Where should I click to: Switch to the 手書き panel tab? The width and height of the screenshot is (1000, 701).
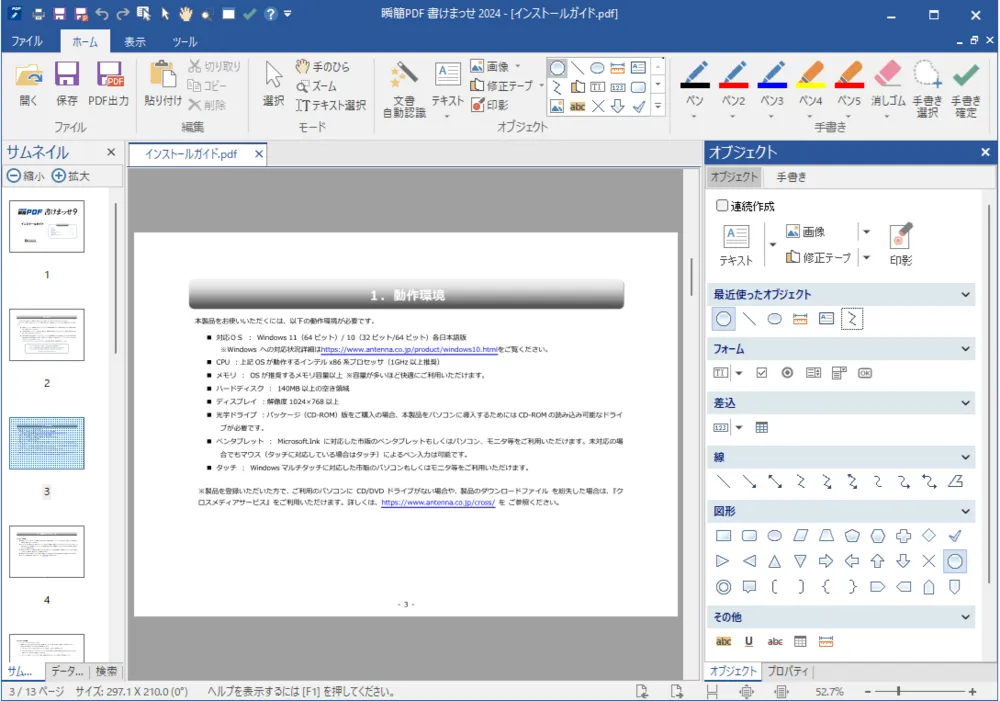791,177
